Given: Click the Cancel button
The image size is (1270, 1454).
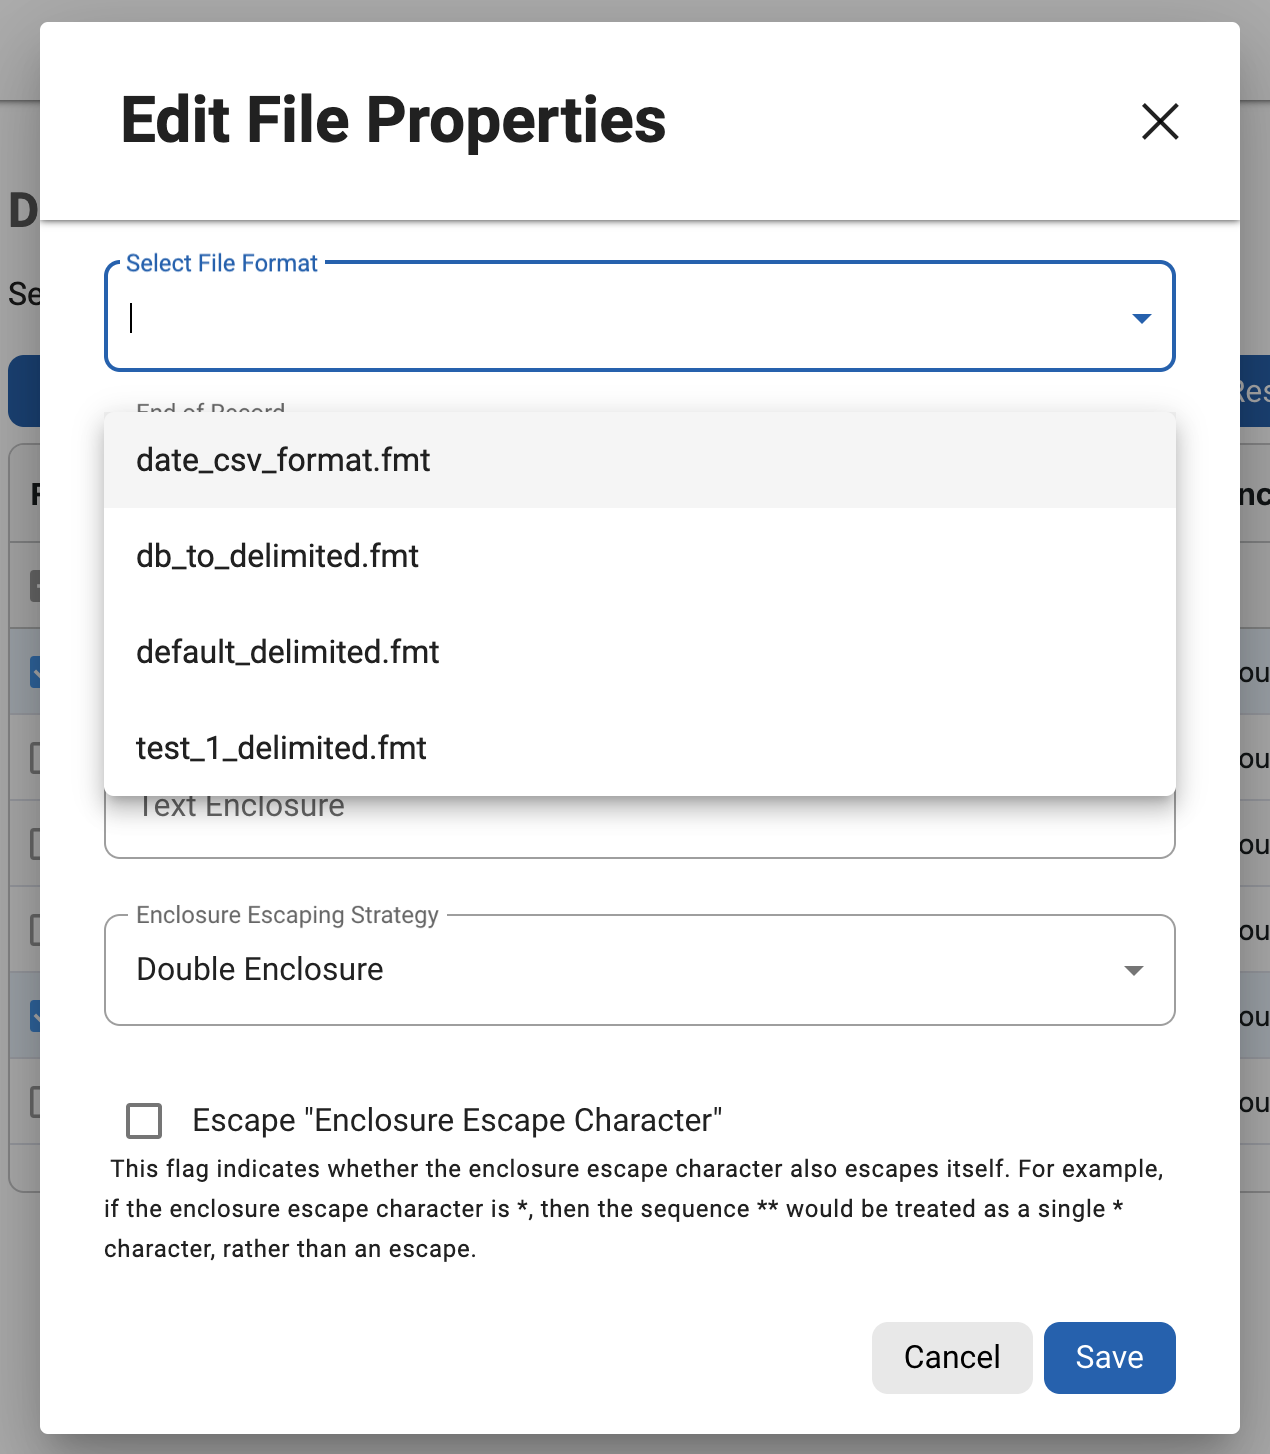Looking at the screenshot, I should point(951,1357).
